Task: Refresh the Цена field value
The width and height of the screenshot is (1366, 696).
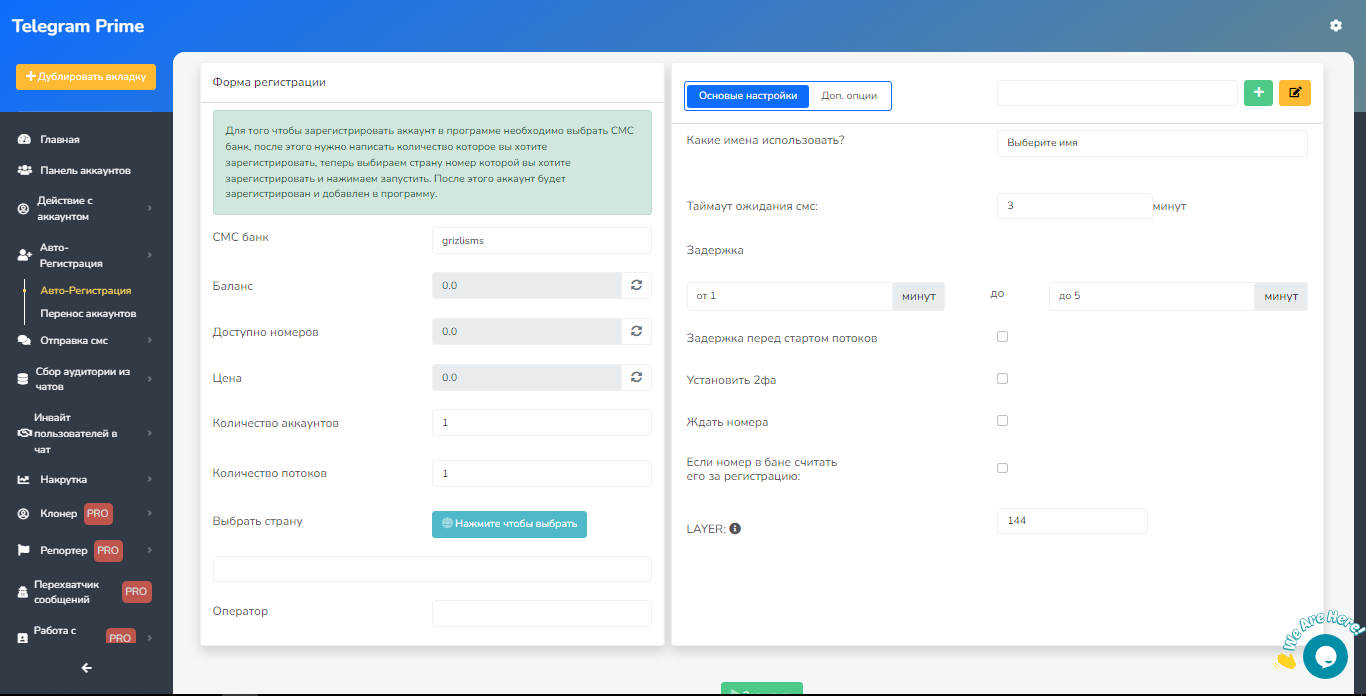Action: 636,377
